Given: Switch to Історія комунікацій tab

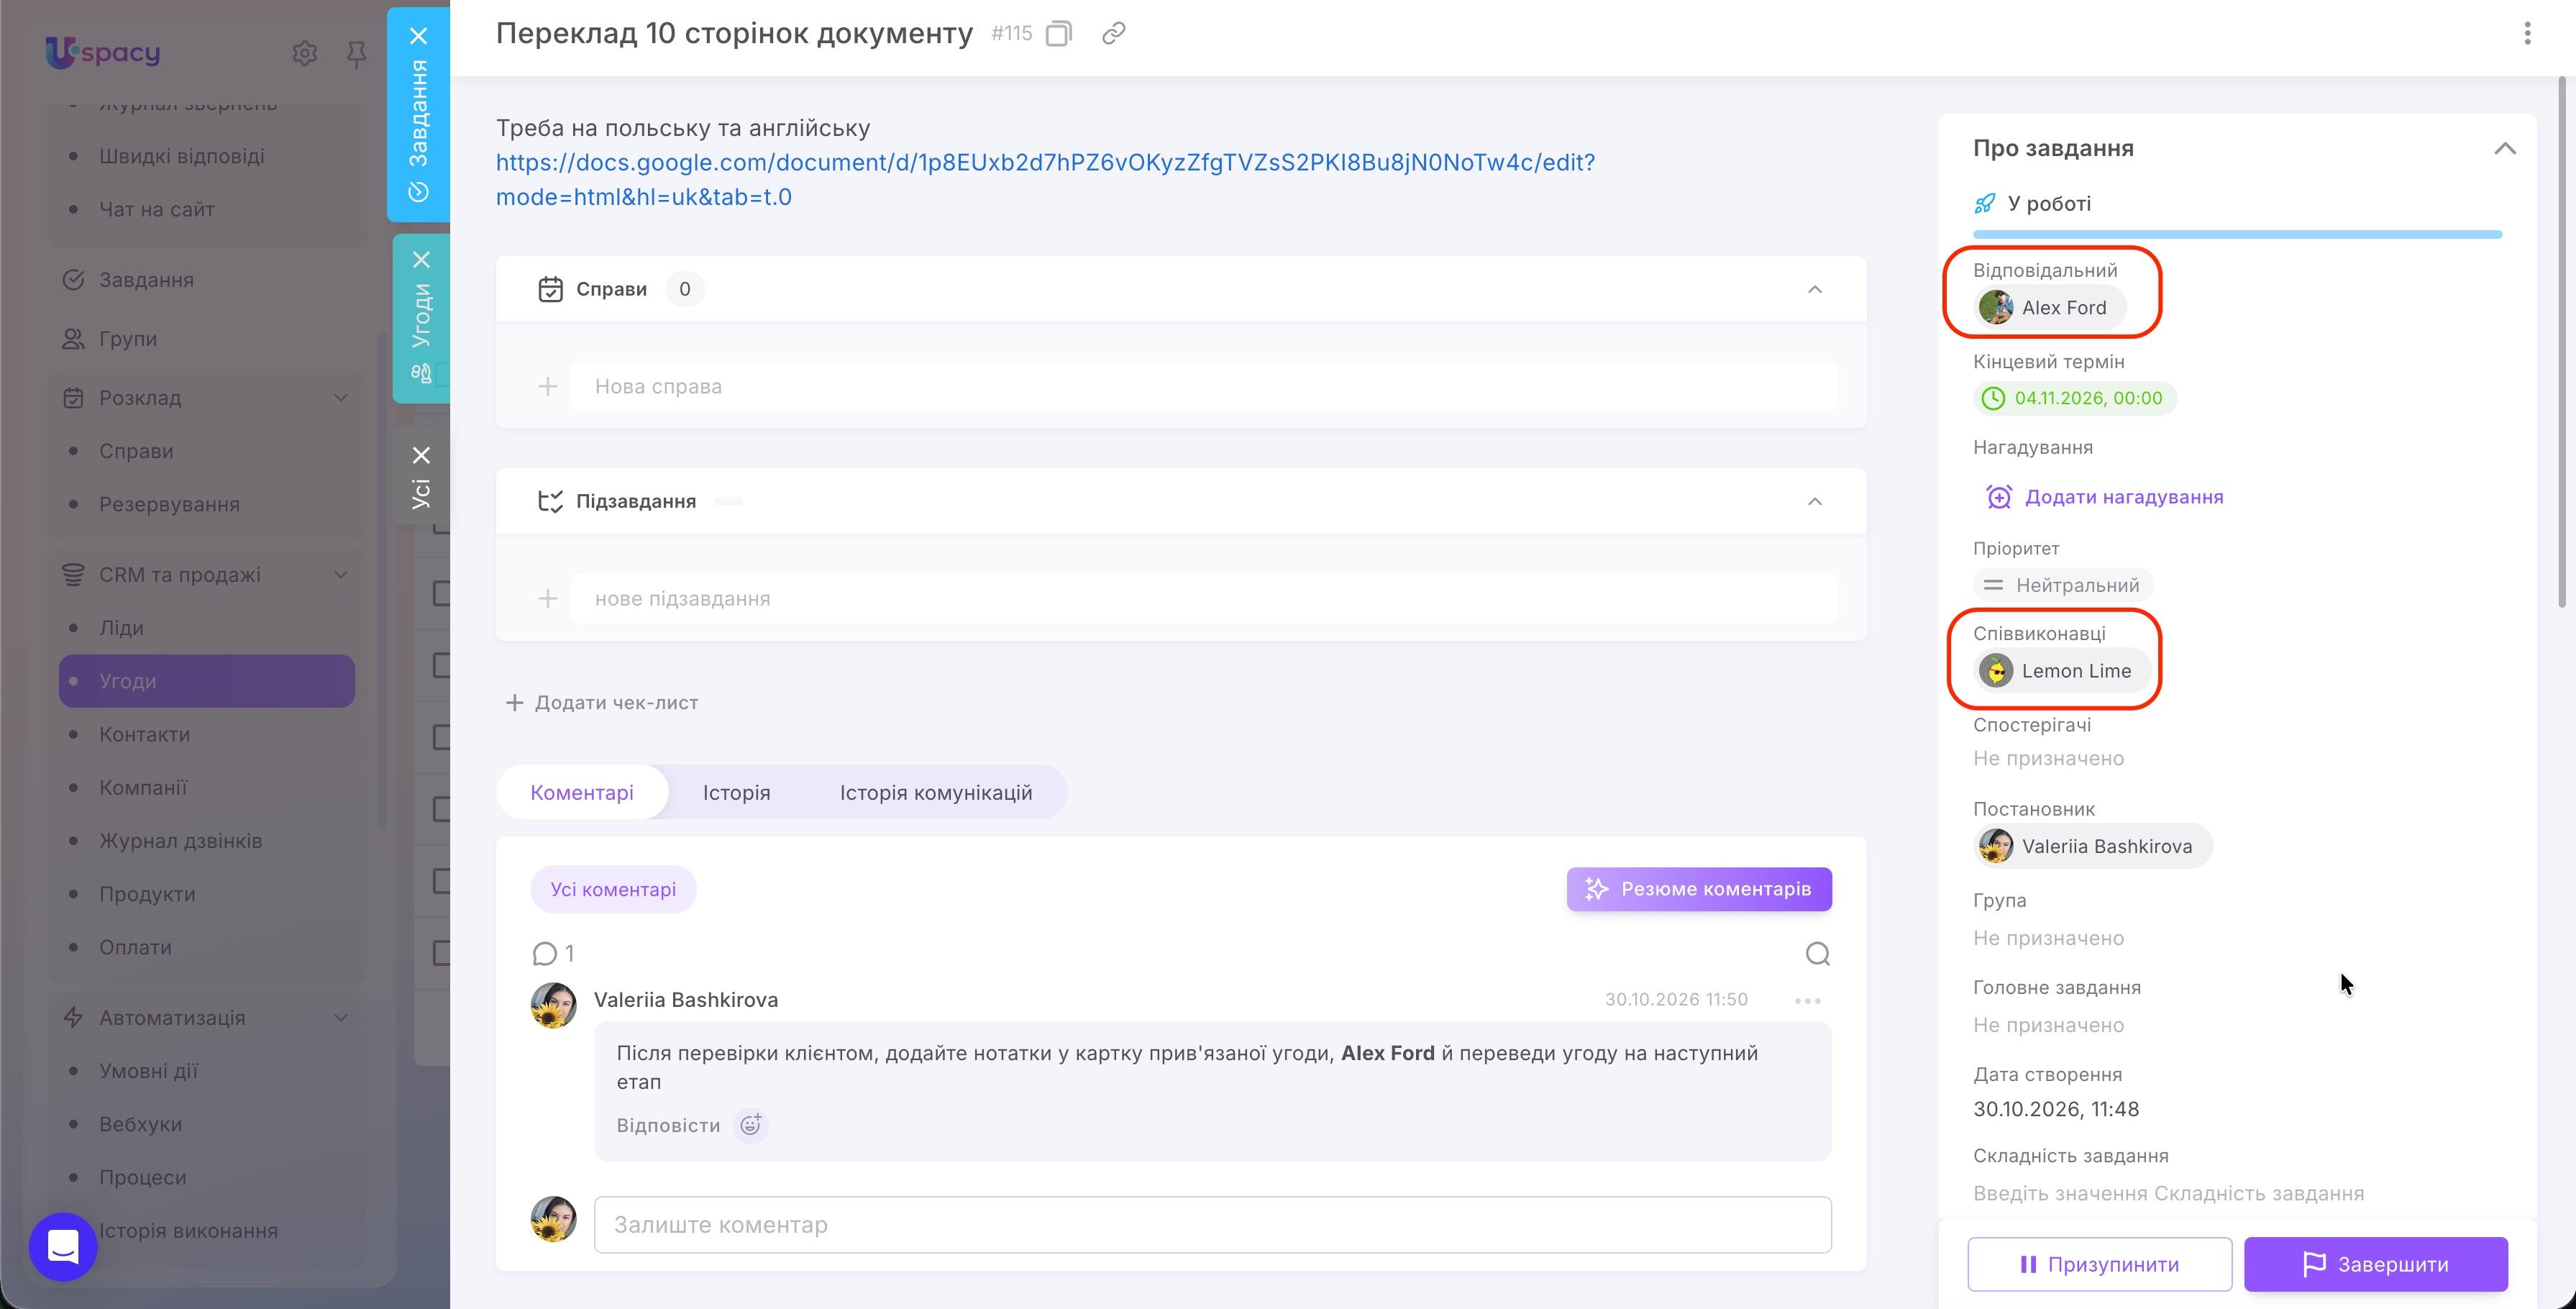Looking at the screenshot, I should tap(936, 793).
